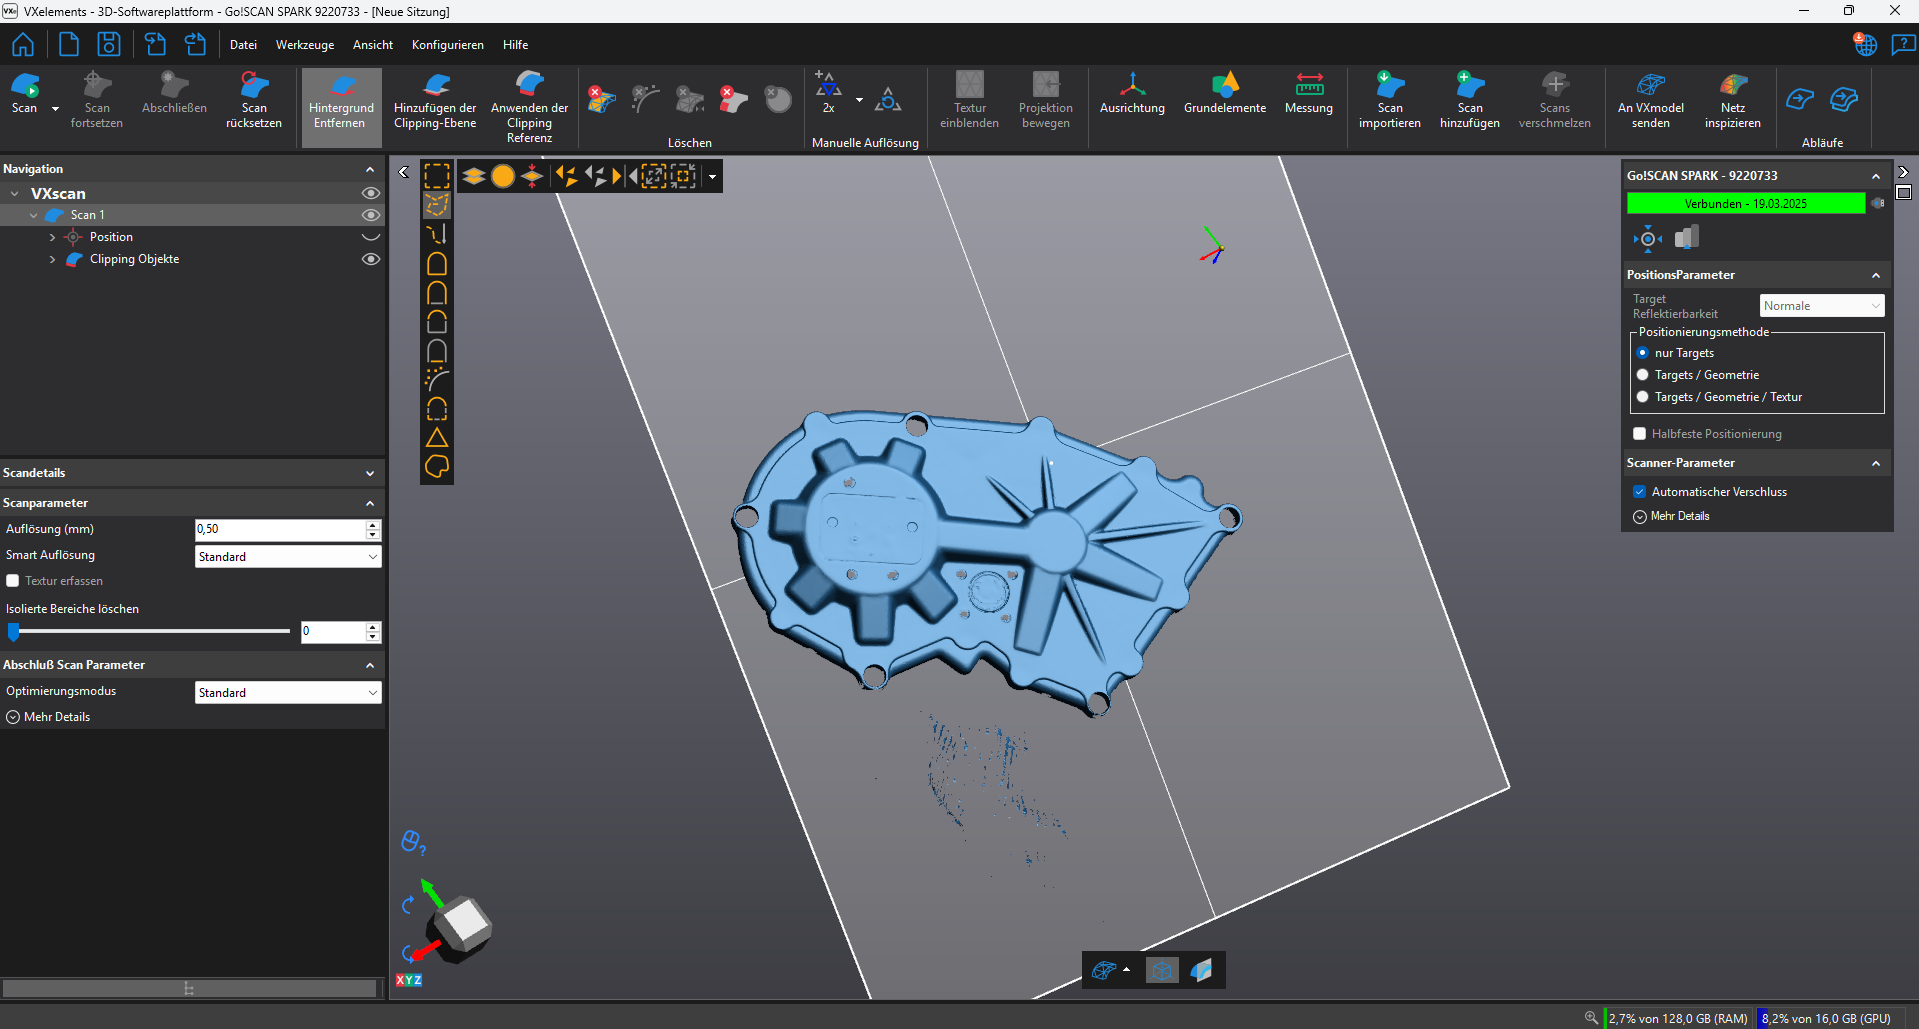This screenshot has width=1919, height=1029.
Task: Click Hinzufügen der Clipping-Ebene icon
Action: pyautogui.click(x=435, y=87)
